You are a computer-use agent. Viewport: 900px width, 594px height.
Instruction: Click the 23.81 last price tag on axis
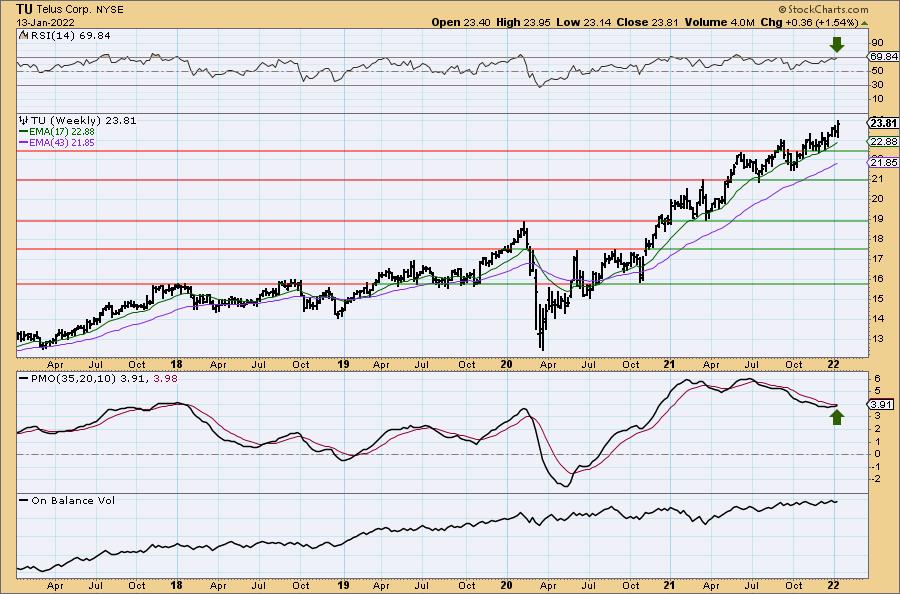[x=883, y=123]
